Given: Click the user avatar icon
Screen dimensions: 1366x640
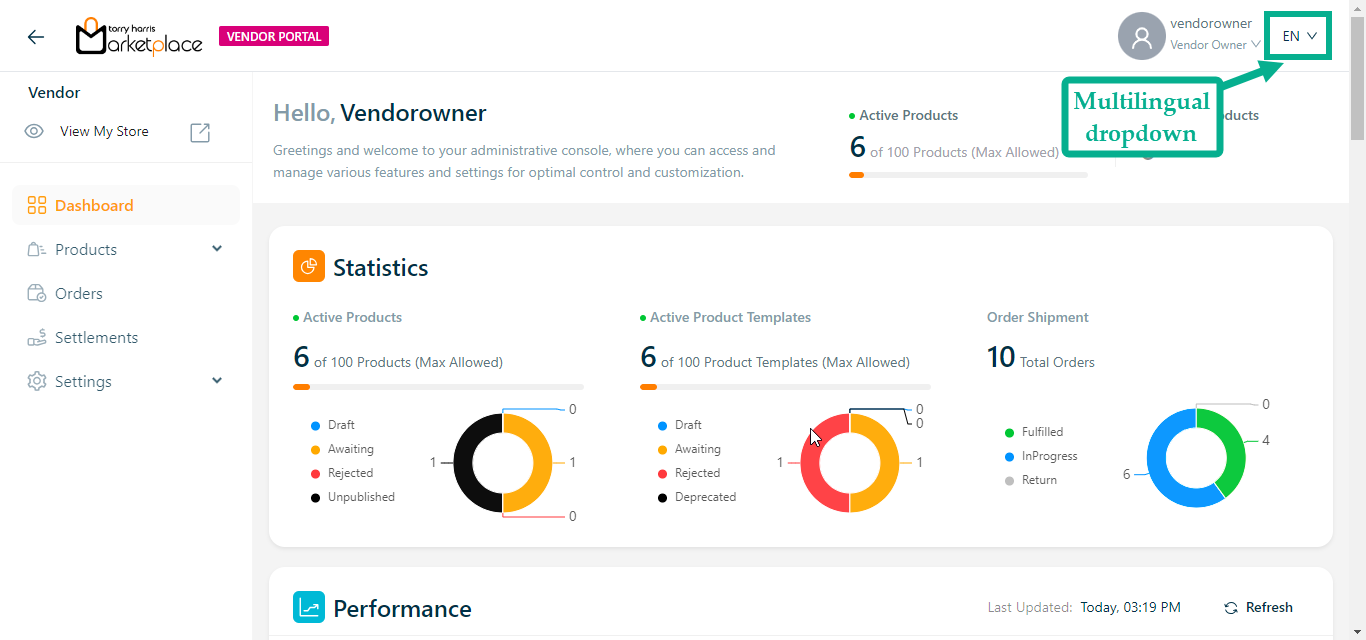Looking at the screenshot, I should coord(1141,37).
